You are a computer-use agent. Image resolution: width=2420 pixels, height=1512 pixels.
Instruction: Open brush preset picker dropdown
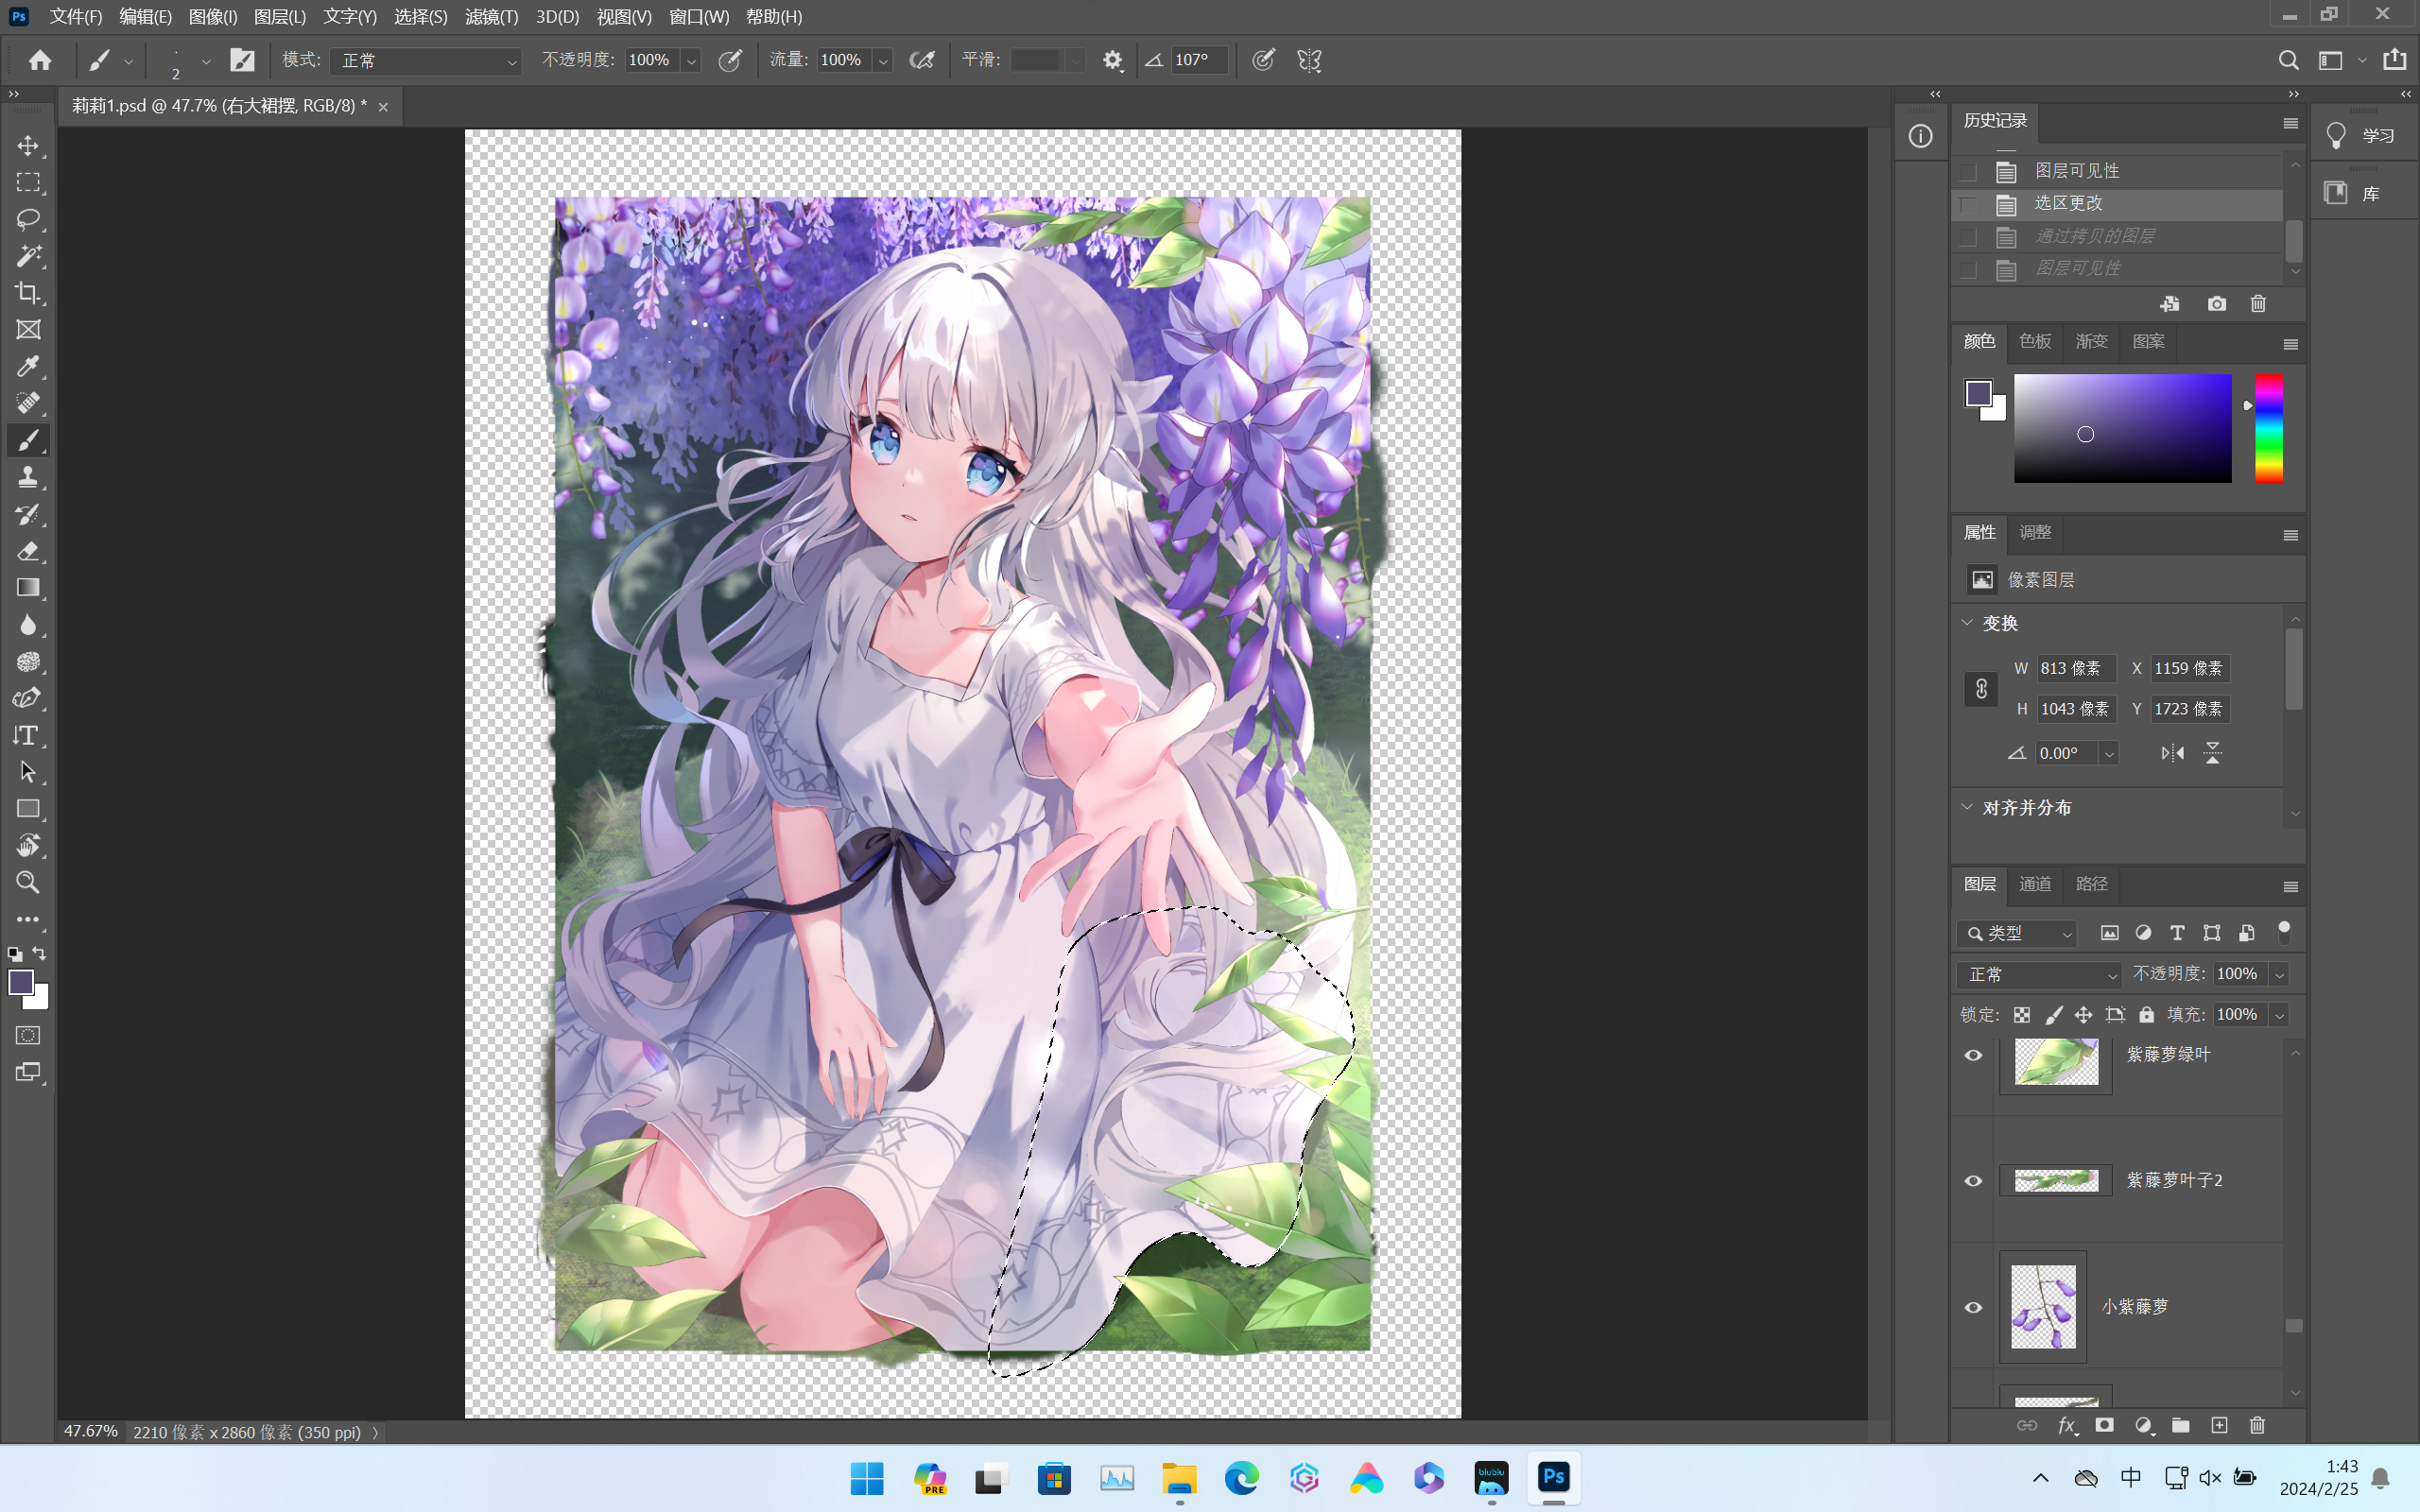(206, 60)
